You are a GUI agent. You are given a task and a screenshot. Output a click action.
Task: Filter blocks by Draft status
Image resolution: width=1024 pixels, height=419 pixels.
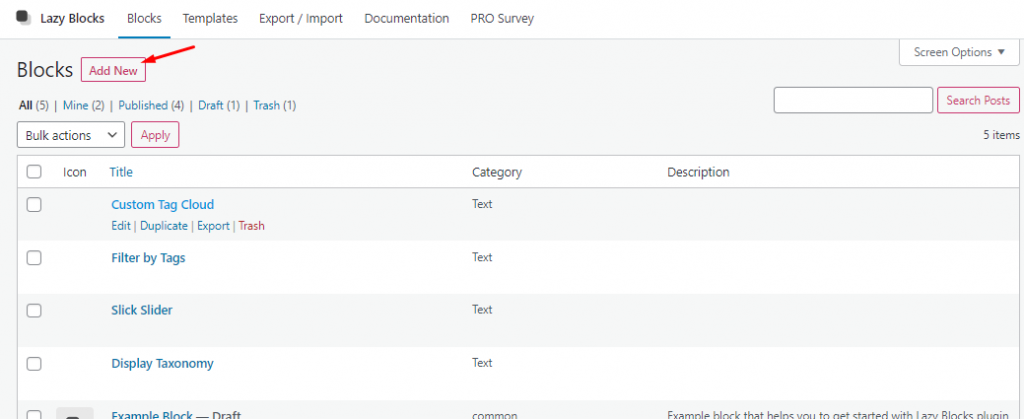coord(210,105)
